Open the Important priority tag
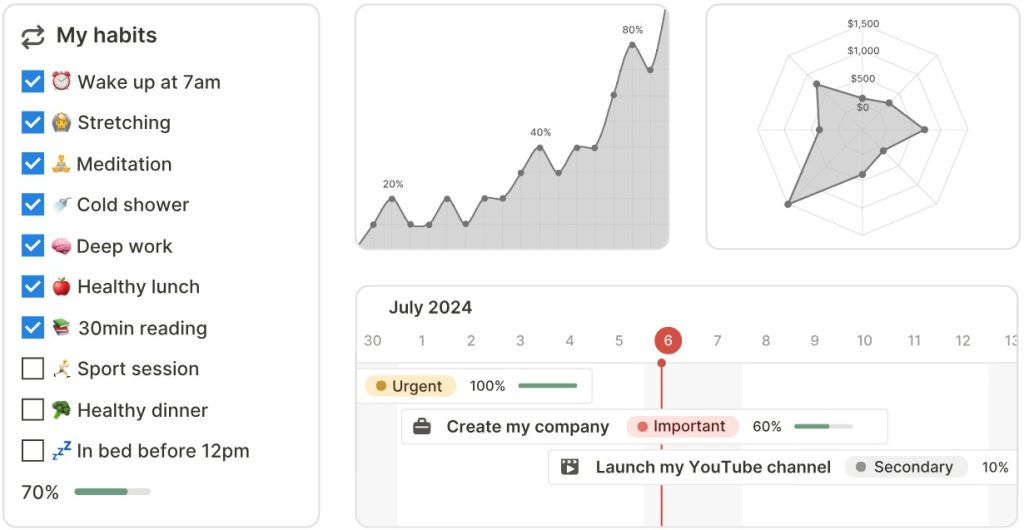1024x530 pixels. (682, 427)
